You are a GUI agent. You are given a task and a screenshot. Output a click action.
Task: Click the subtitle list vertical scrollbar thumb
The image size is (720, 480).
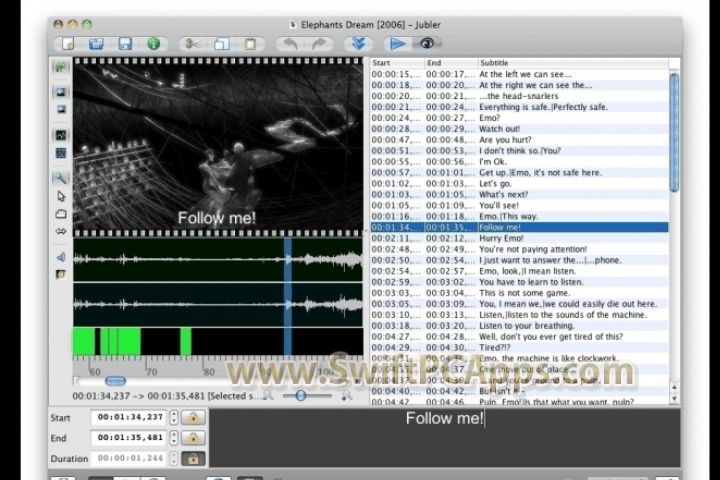click(x=674, y=133)
